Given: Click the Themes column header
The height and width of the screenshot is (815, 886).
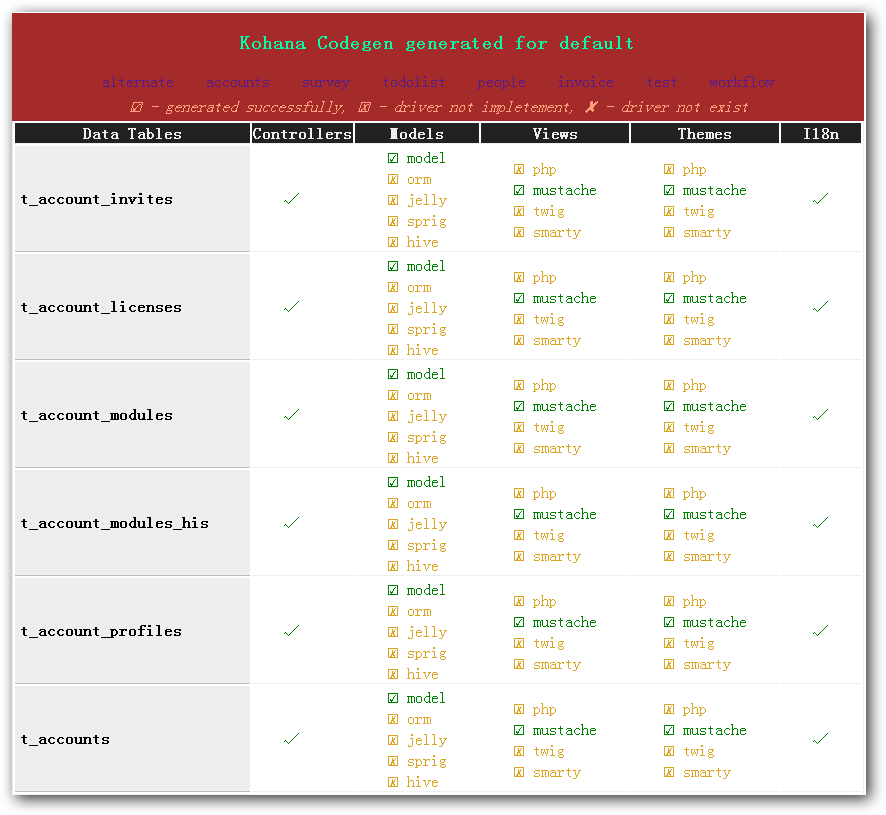Looking at the screenshot, I should click(x=705, y=134).
